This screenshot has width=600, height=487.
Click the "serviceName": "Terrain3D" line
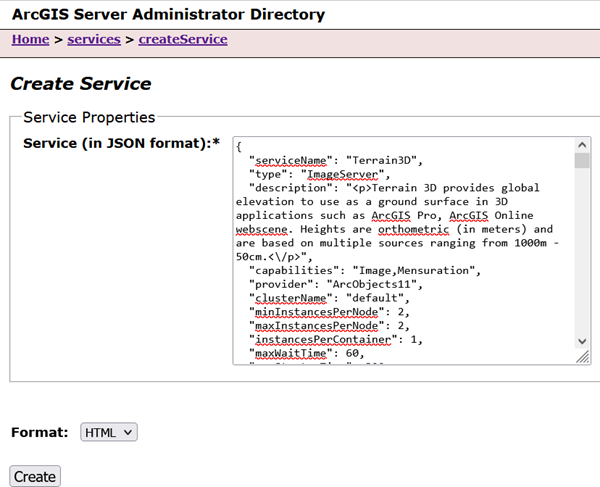click(x=335, y=160)
